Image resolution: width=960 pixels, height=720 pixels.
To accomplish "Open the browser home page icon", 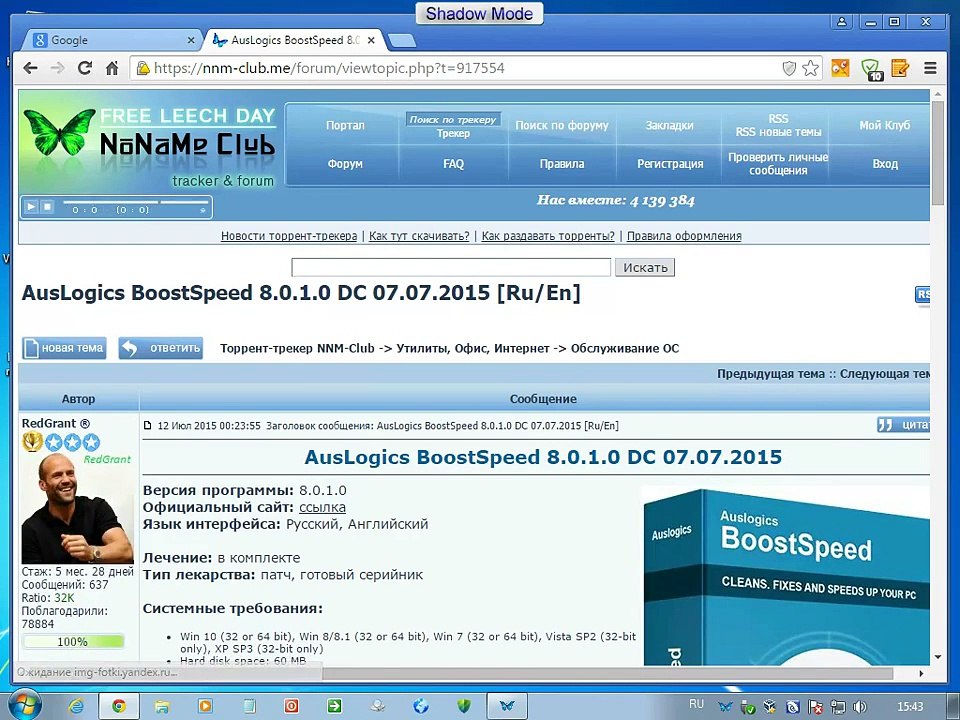I will [x=112, y=68].
